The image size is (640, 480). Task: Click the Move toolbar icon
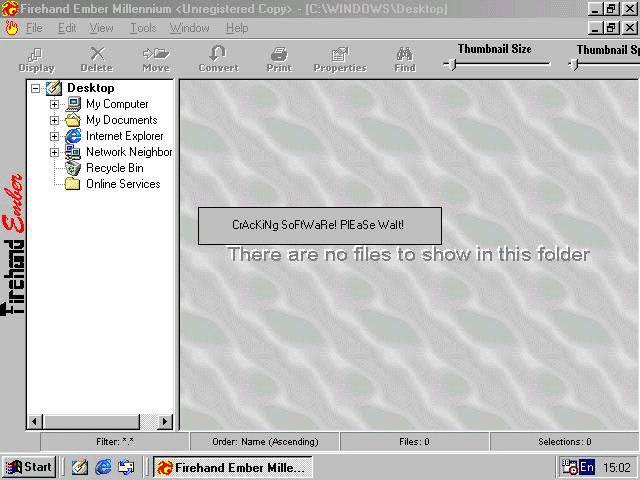(155, 59)
